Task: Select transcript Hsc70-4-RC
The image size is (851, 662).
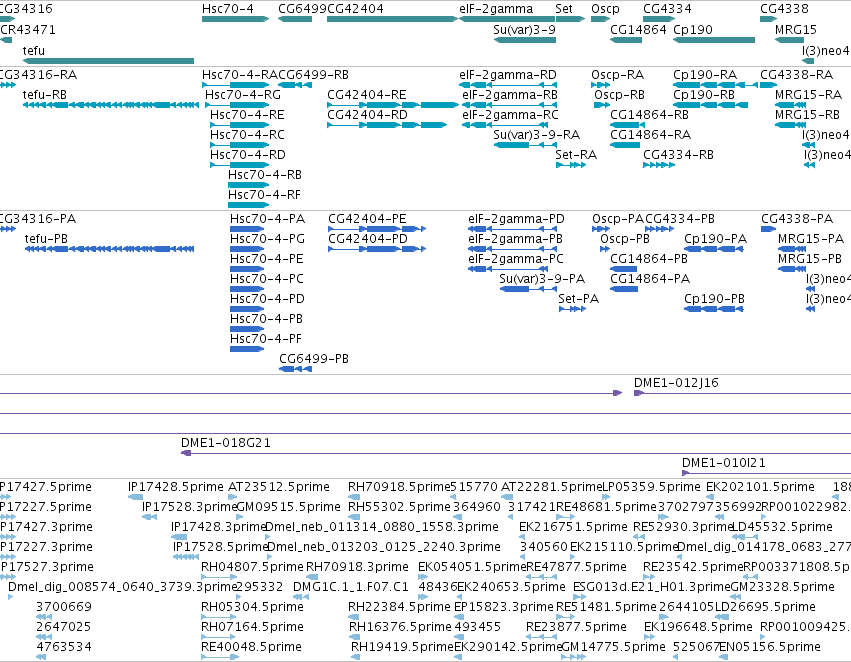Action: coord(239,145)
